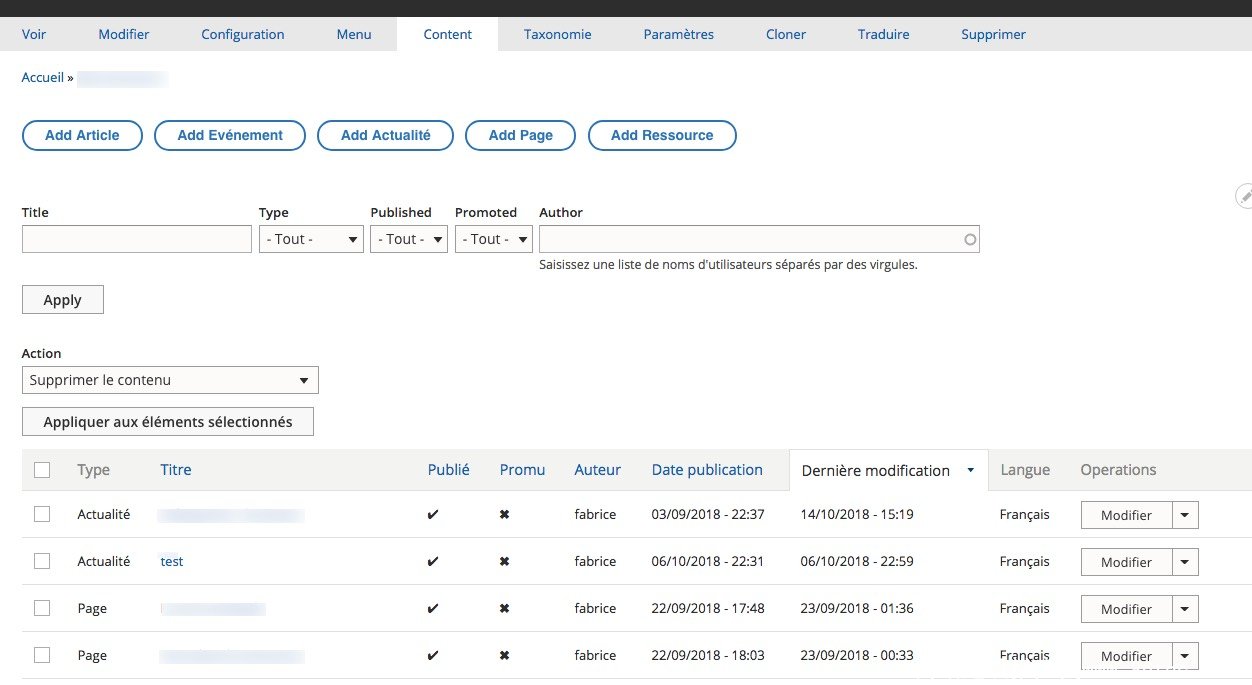Click Modifier for the test row

[x=1126, y=562]
